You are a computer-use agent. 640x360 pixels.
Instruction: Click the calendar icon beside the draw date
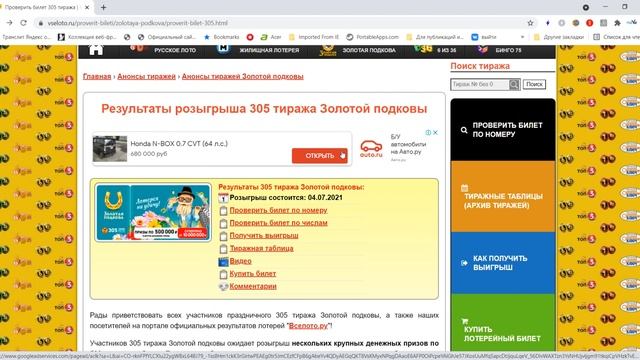pyautogui.click(x=223, y=198)
